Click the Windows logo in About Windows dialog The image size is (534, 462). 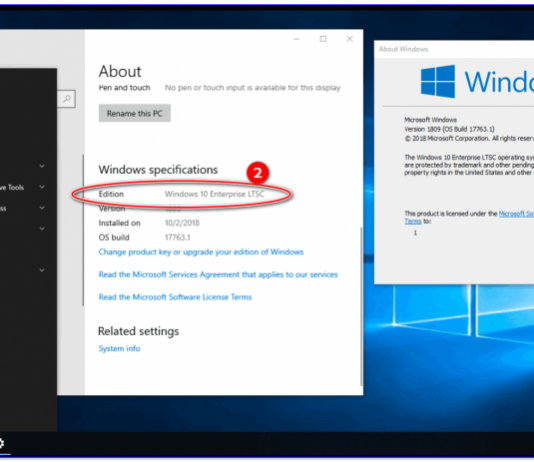(x=438, y=82)
